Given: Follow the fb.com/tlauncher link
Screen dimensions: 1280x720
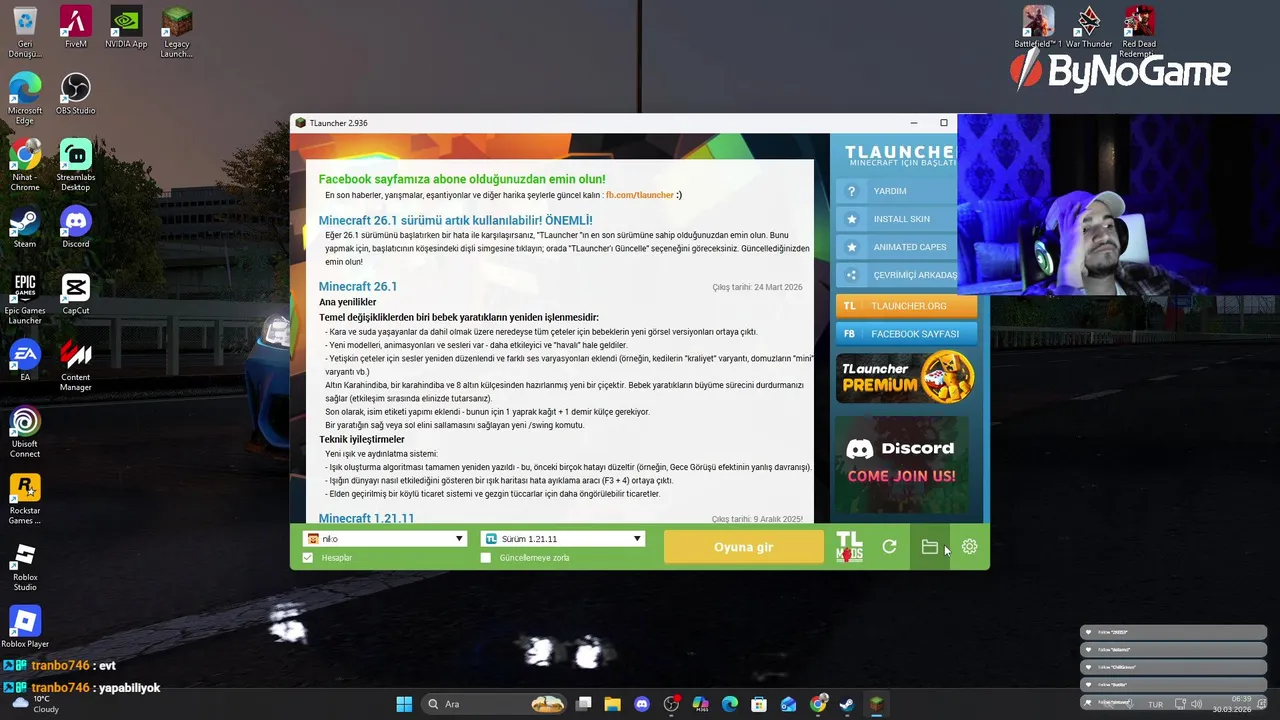Looking at the screenshot, I should pos(640,195).
